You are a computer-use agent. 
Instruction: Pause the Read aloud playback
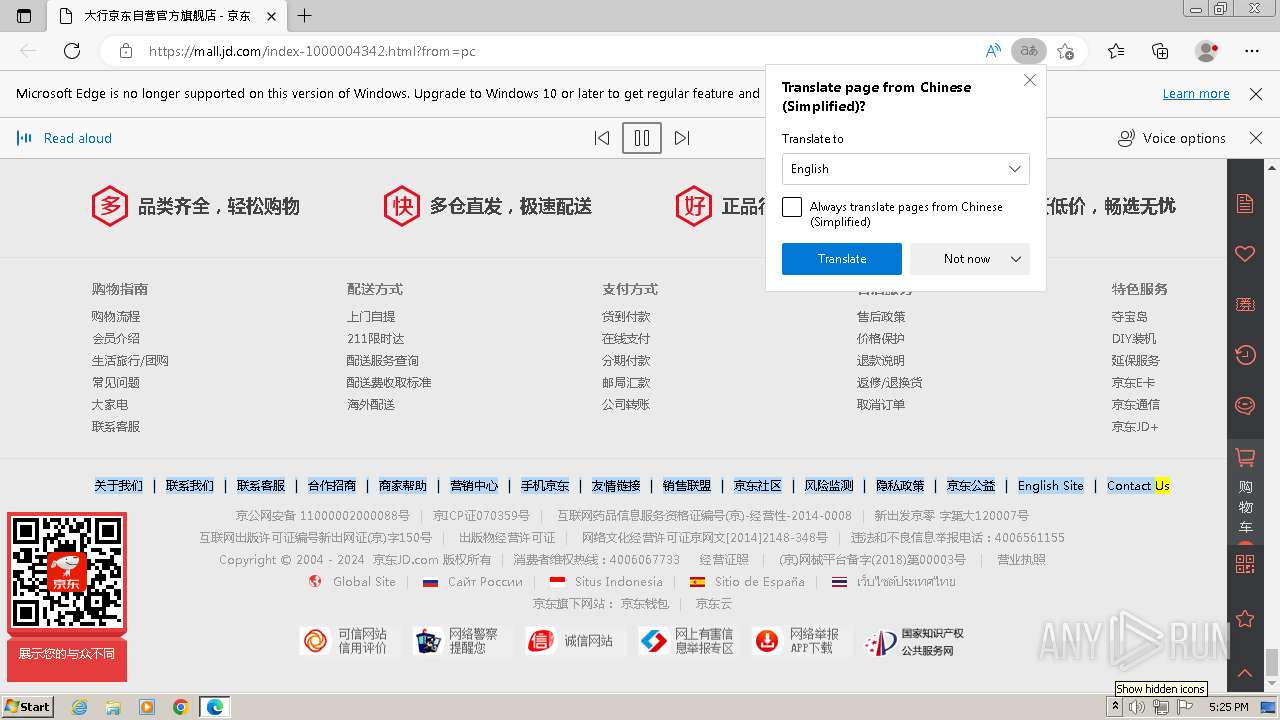(x=642, y=138)
